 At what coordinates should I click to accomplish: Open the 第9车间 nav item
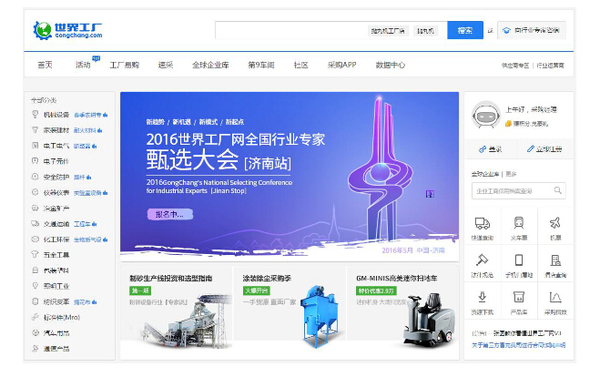pyautogui.click(x=261, y=65)
